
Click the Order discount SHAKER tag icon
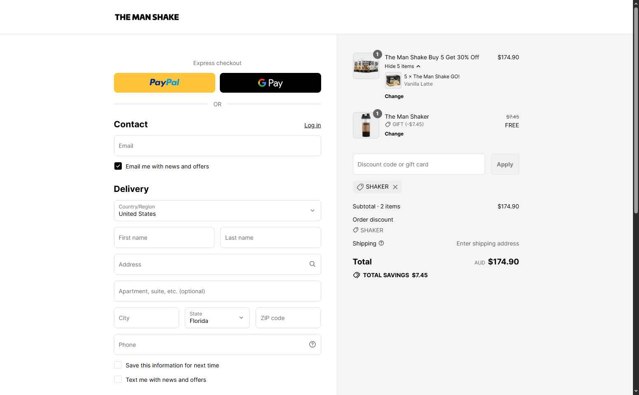point(355,230)
